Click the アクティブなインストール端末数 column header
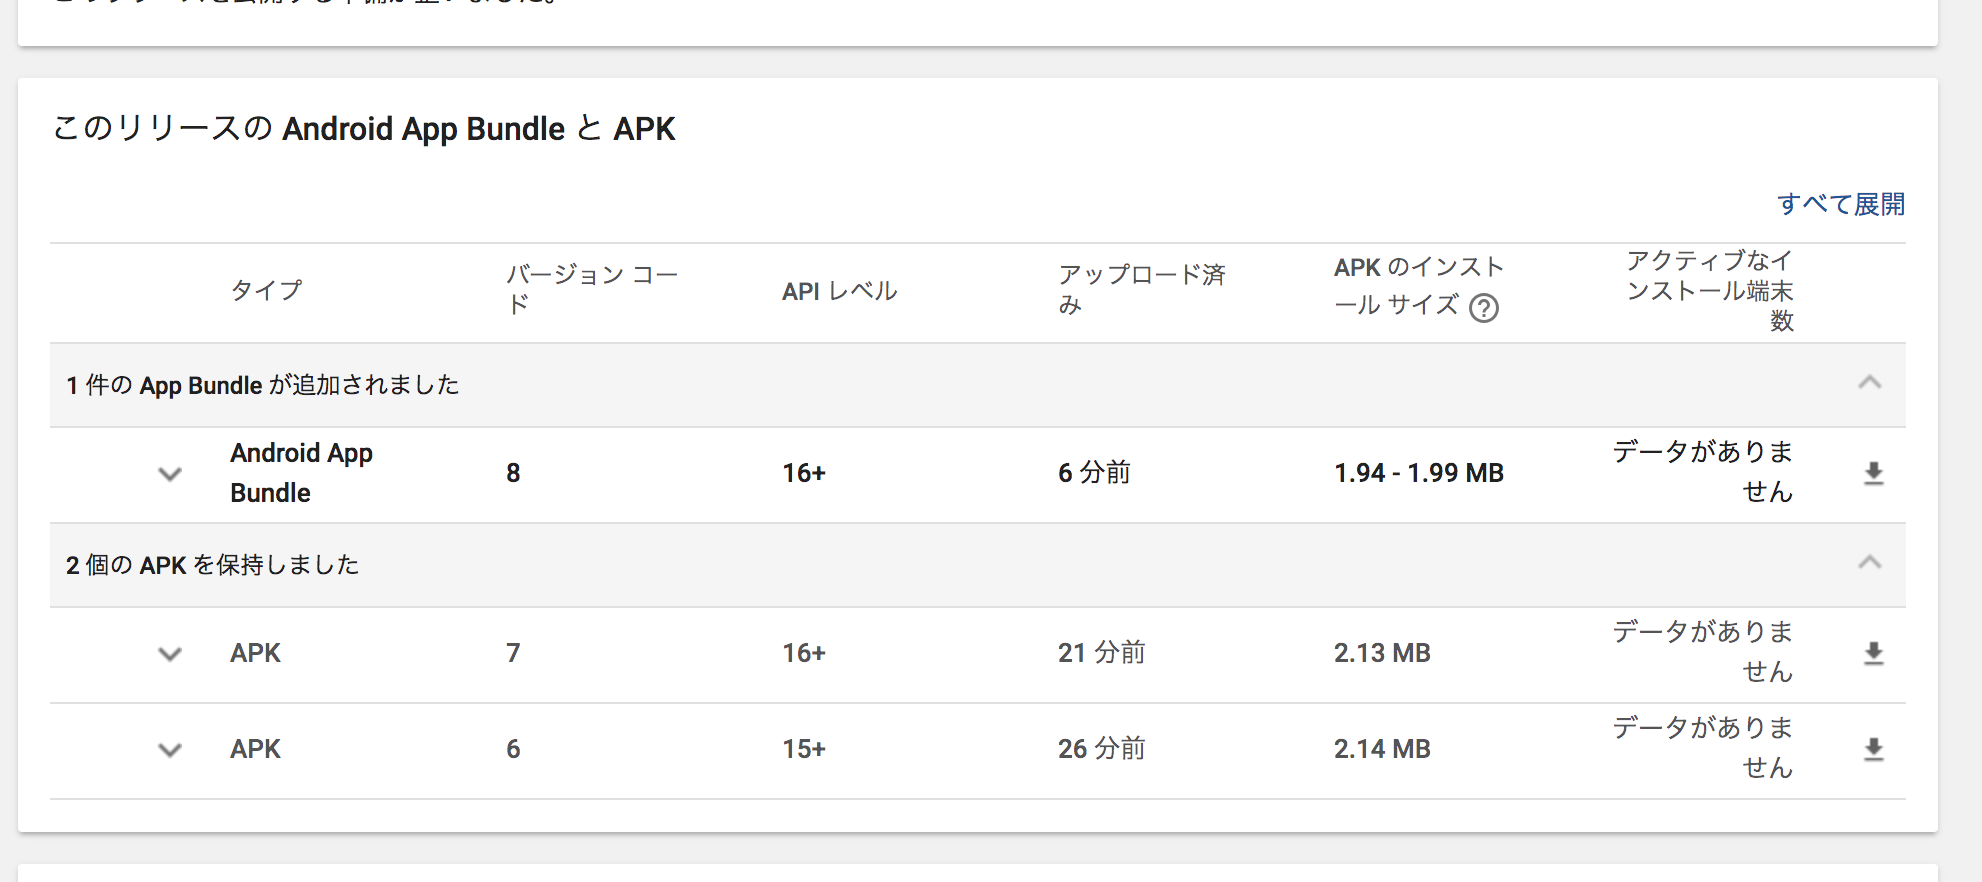 pos(1709,290)
